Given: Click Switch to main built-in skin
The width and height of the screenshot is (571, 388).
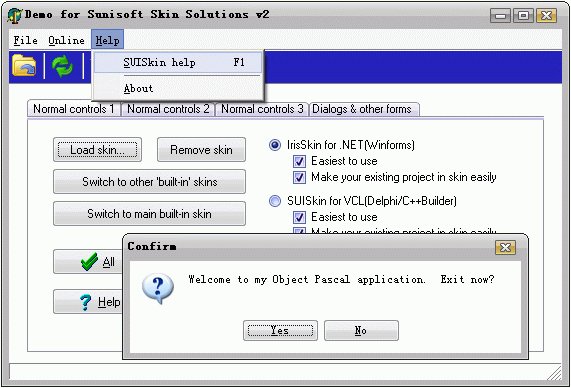Looking at the screenshot, I should pos(149,214).
